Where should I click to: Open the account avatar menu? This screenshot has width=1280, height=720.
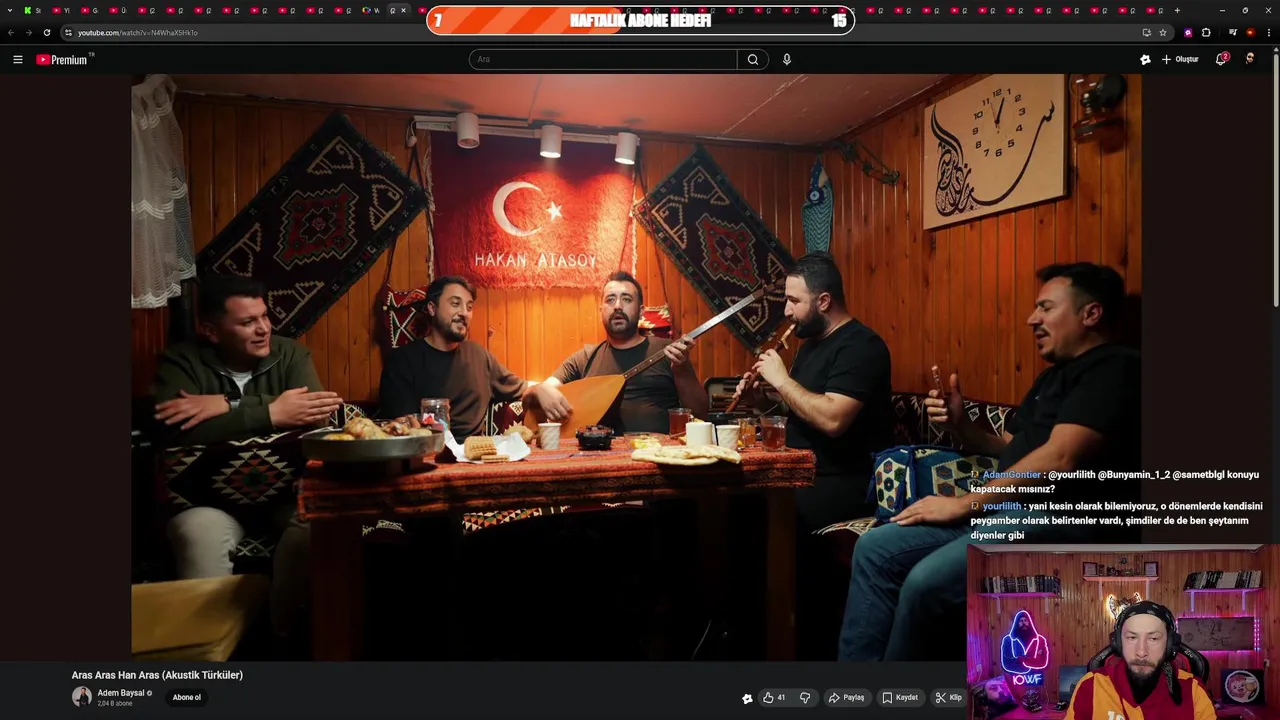1250,59
